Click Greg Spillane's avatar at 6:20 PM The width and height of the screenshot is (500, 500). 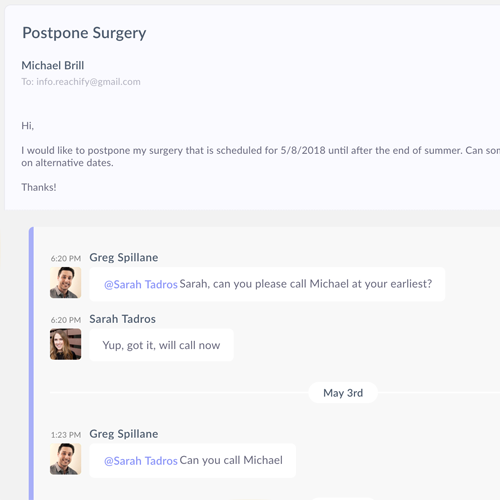65,282
